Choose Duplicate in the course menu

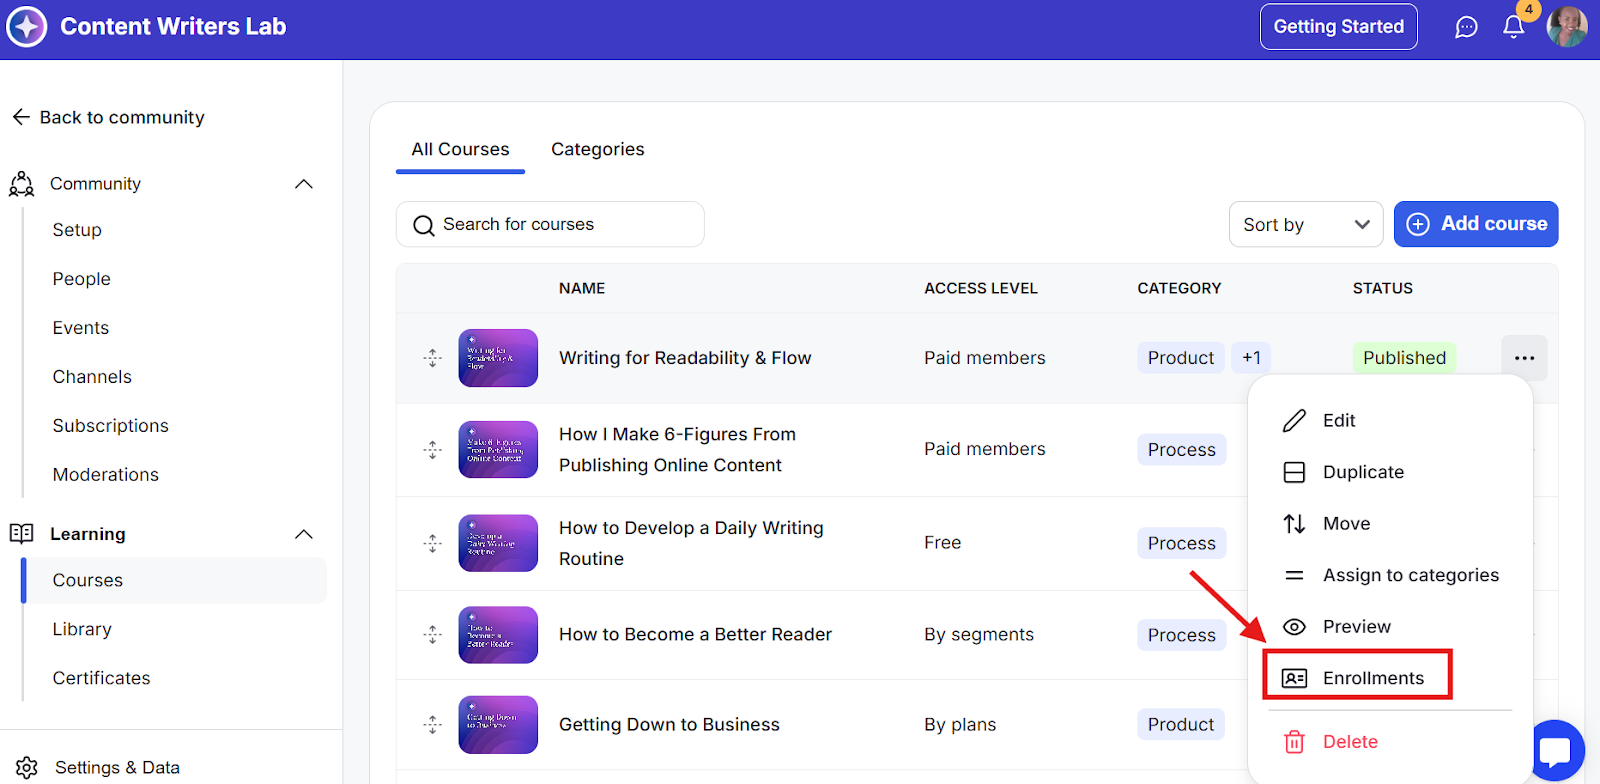point(1362,472)
